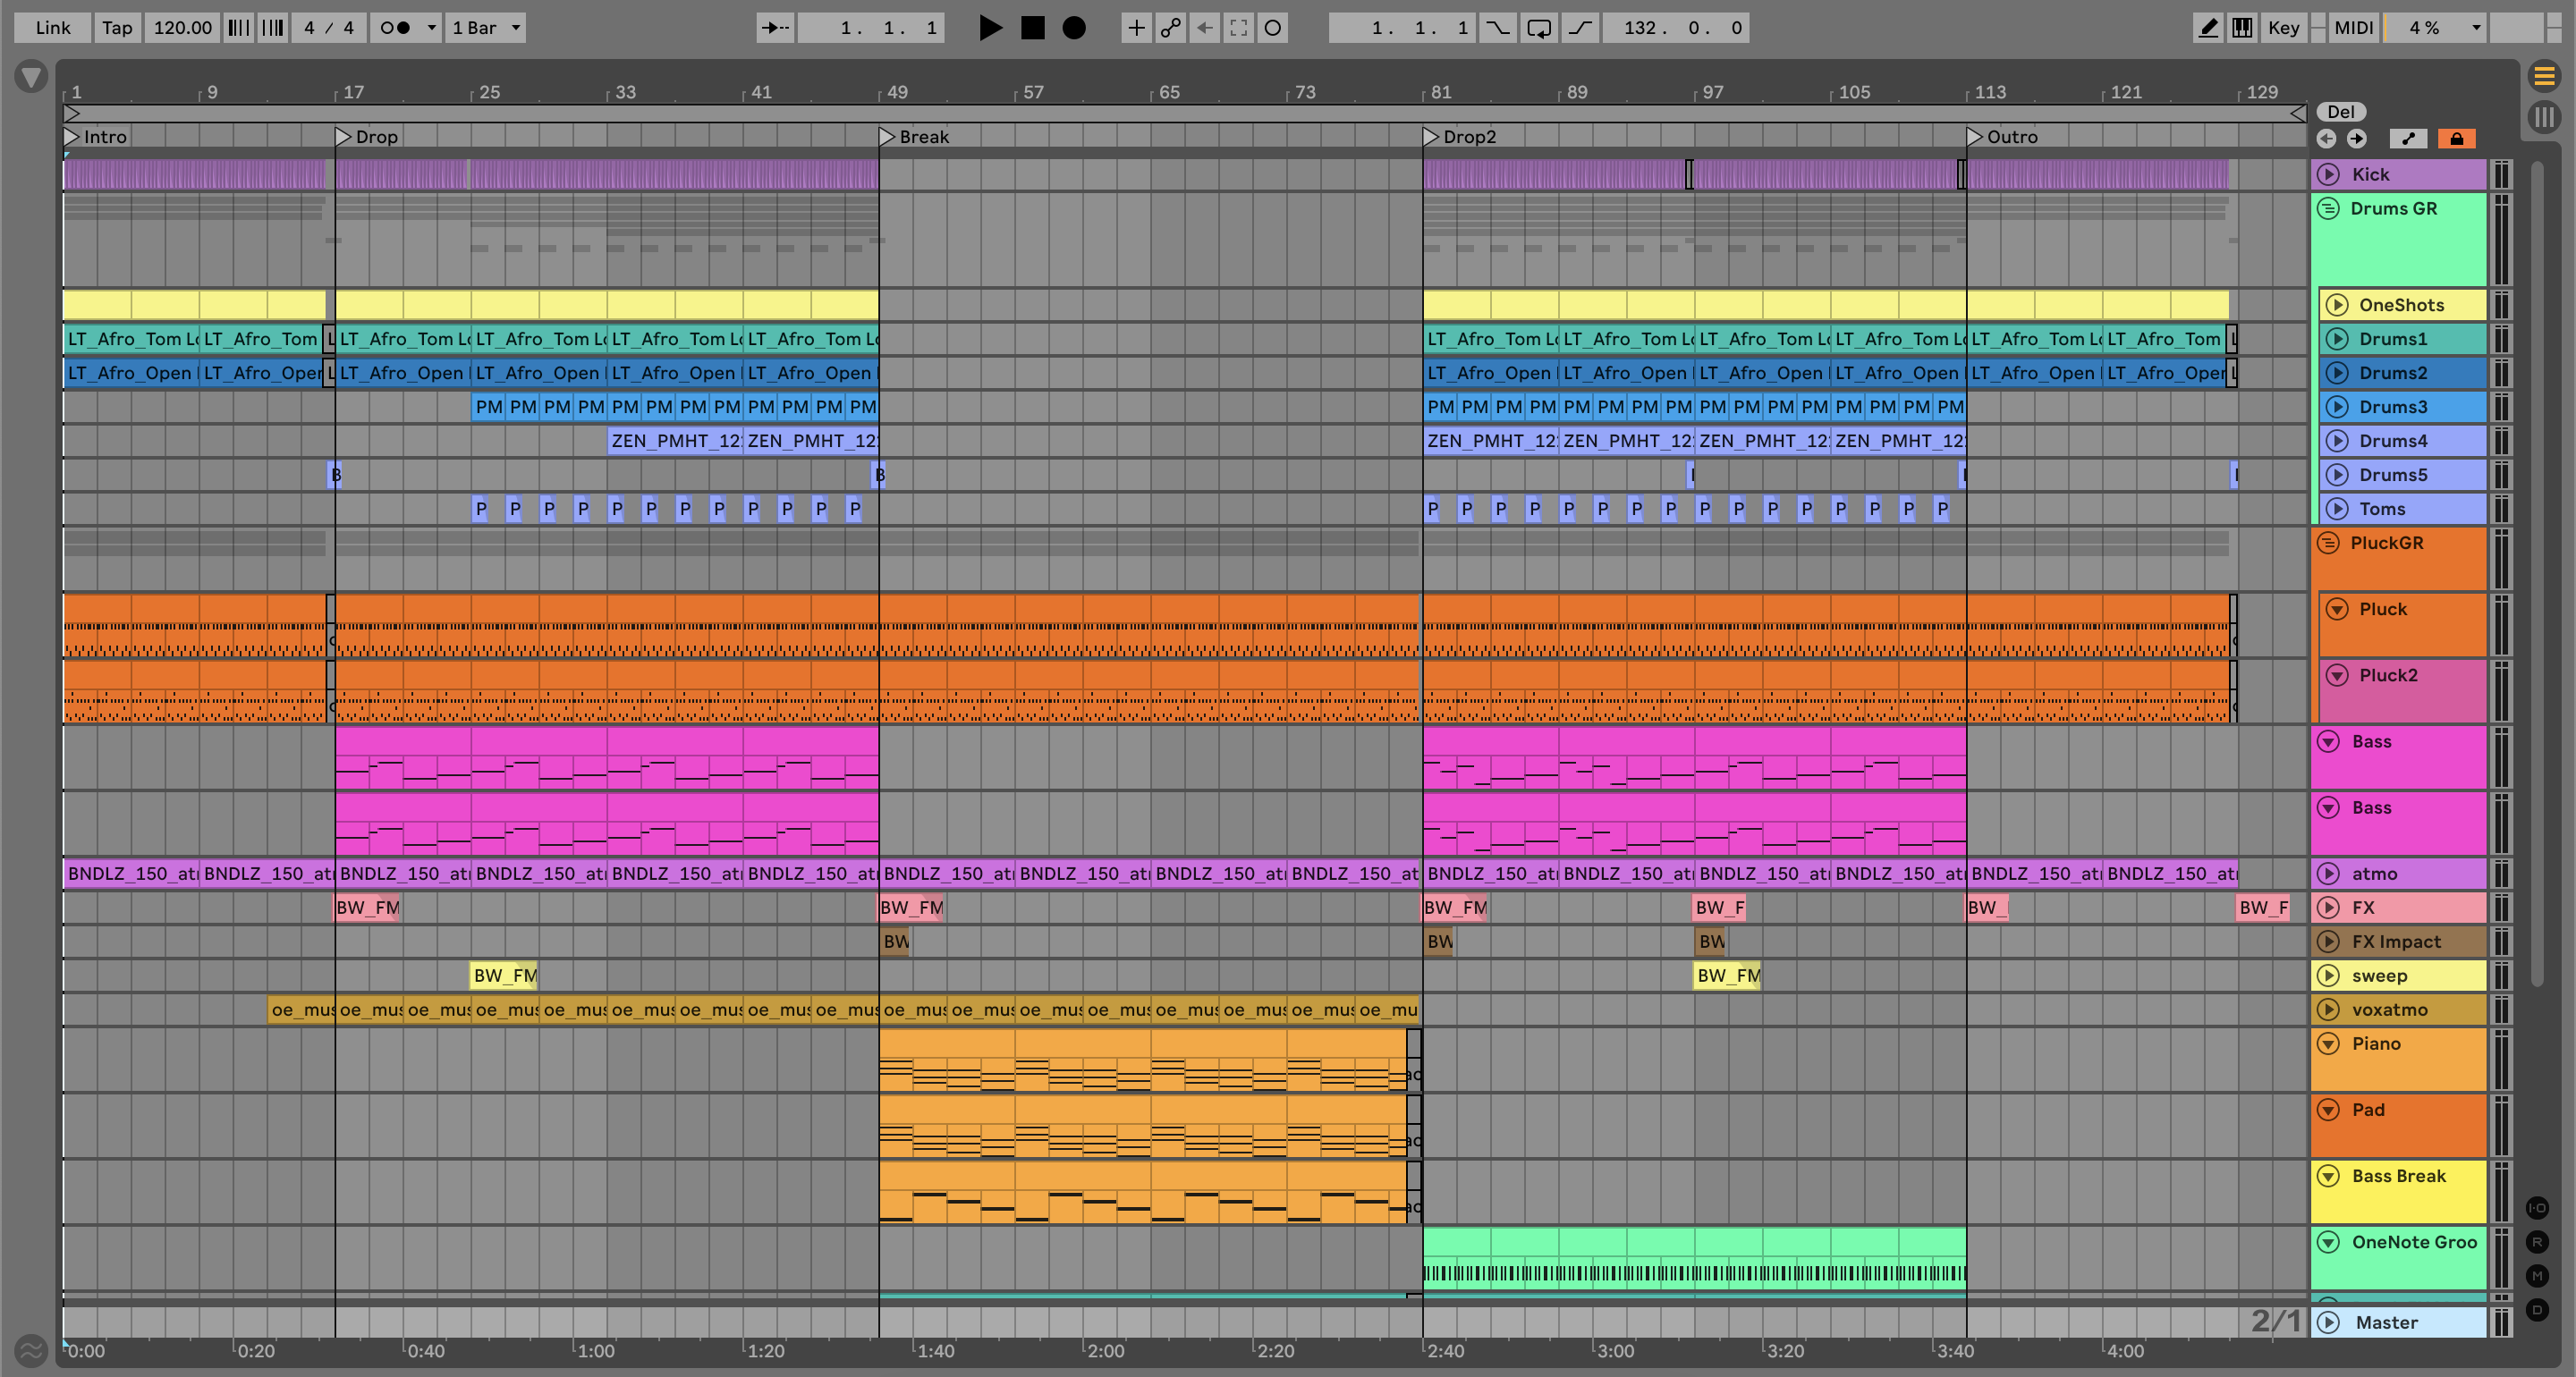Toggle the Automation Arm chain icon
Image resolution: width=2576 pixels, height=1377 pixels.
click(1170, 28)
